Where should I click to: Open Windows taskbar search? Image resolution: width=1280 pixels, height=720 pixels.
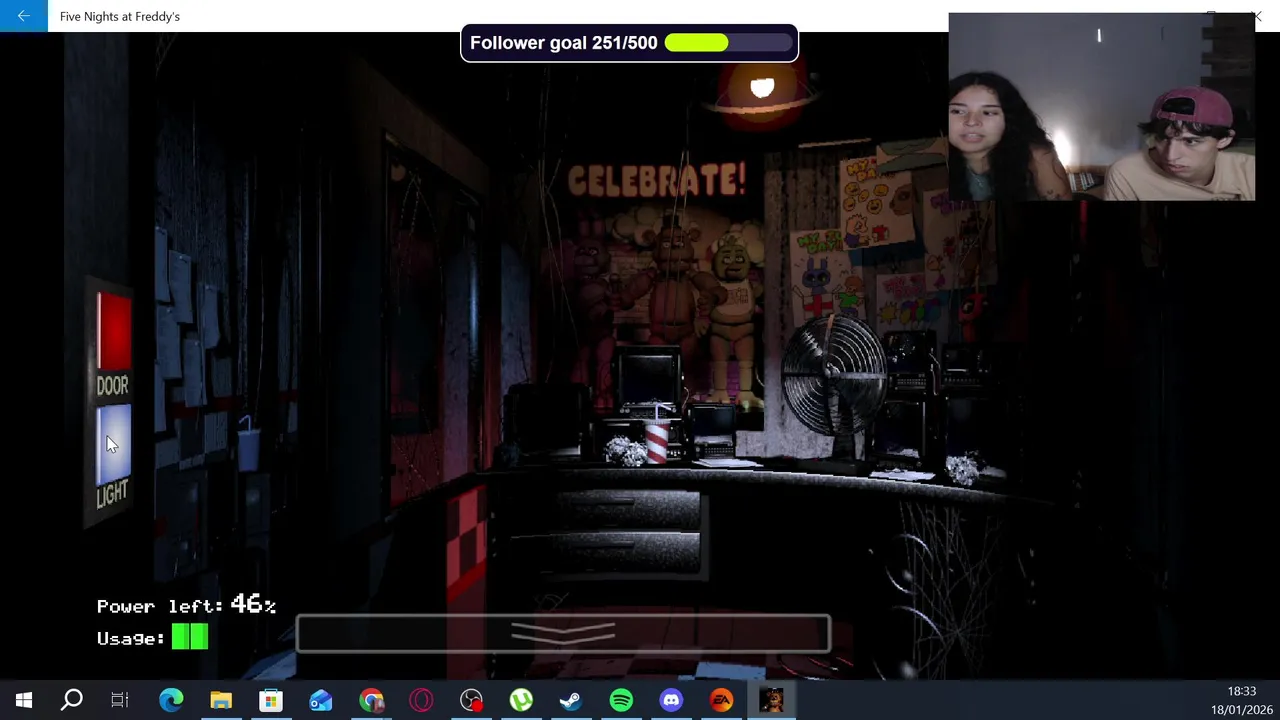click(x=72, y=700)
